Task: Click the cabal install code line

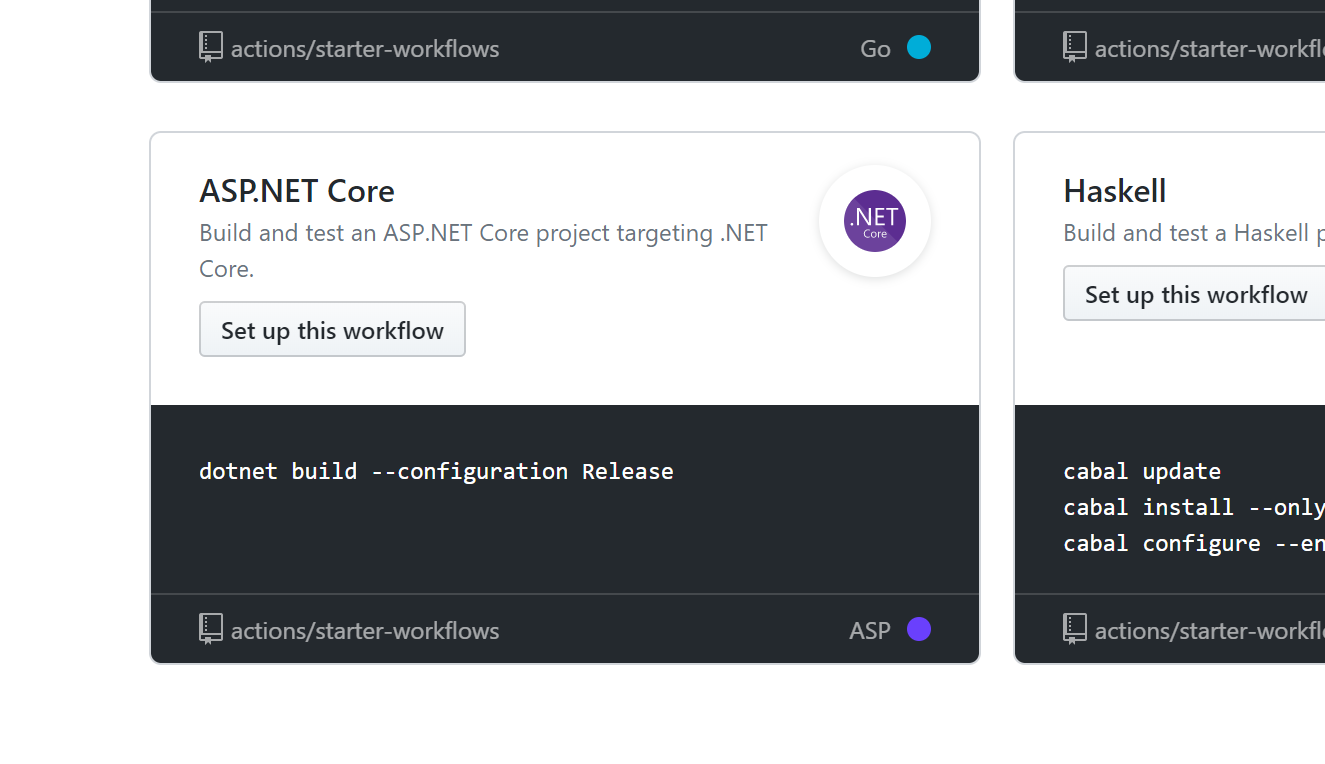Action: (1194, 507)
